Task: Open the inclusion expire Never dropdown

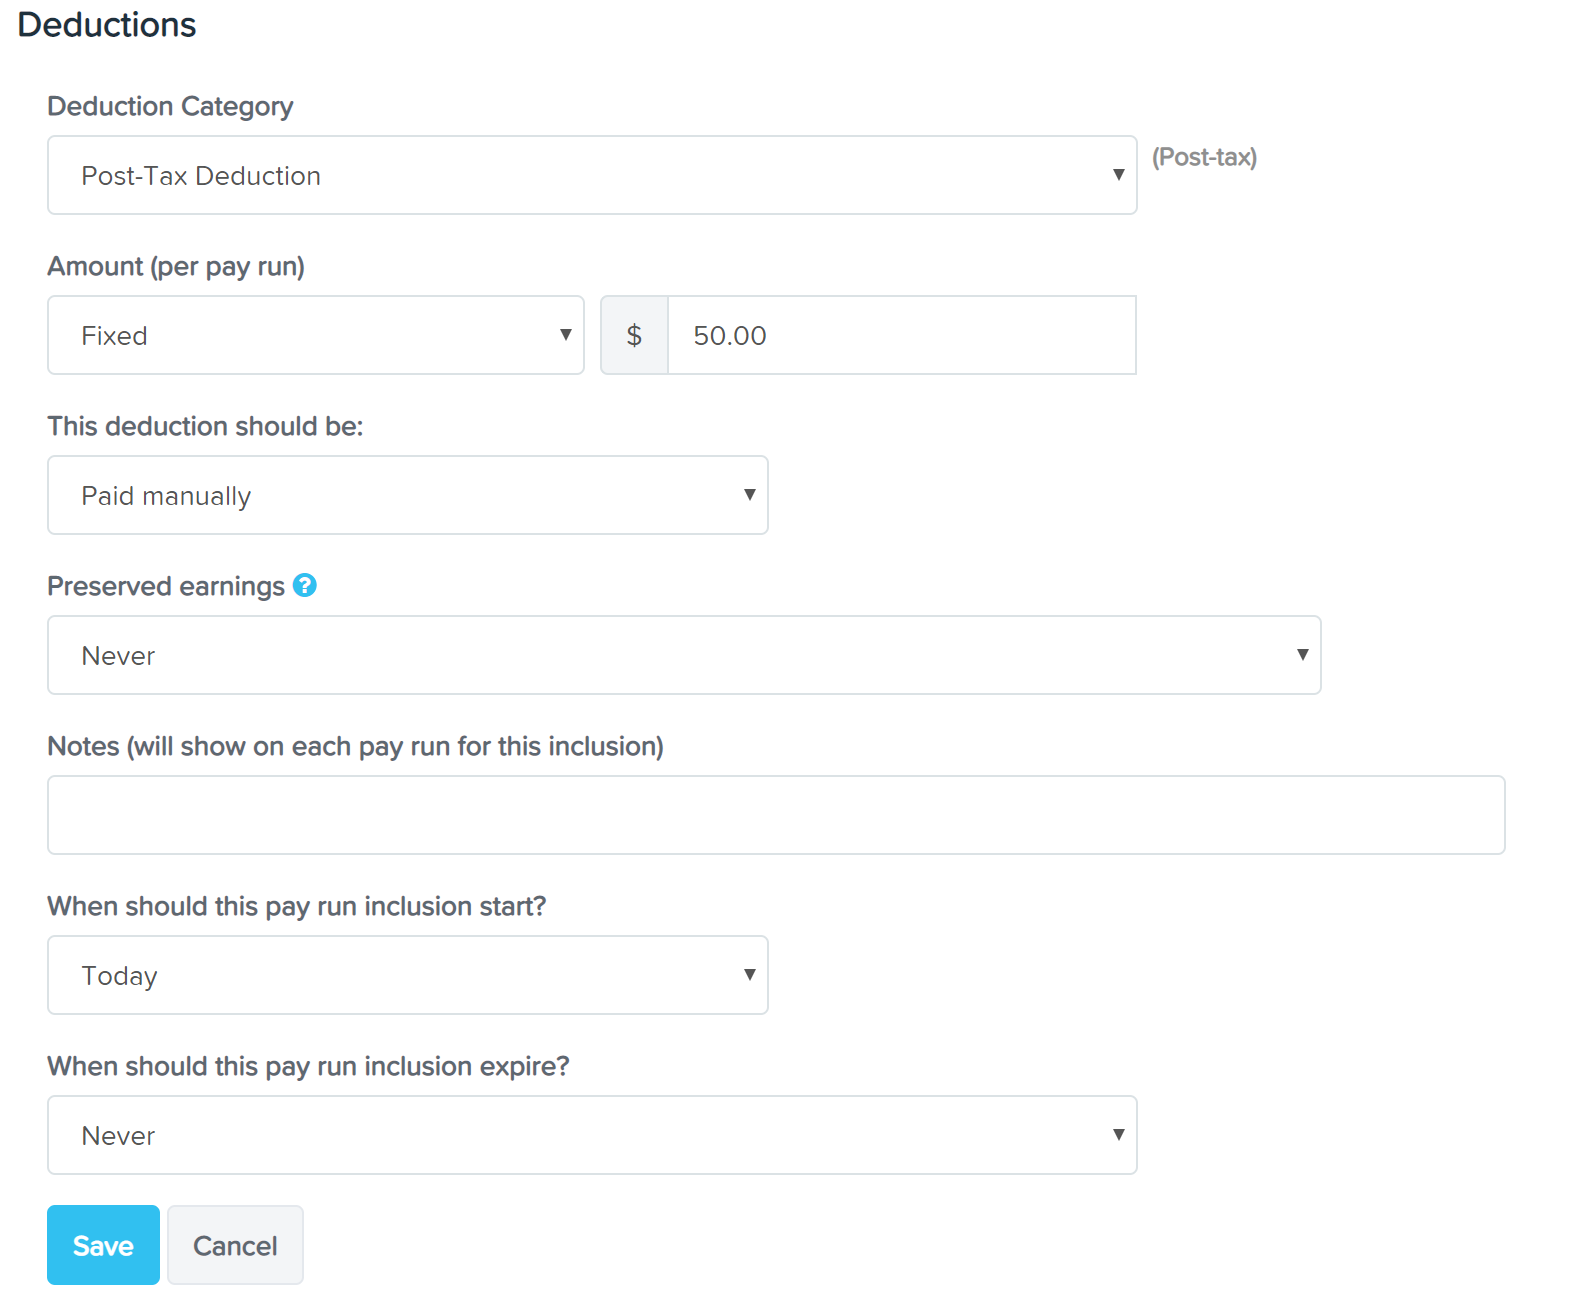Action: point(592,1135)
